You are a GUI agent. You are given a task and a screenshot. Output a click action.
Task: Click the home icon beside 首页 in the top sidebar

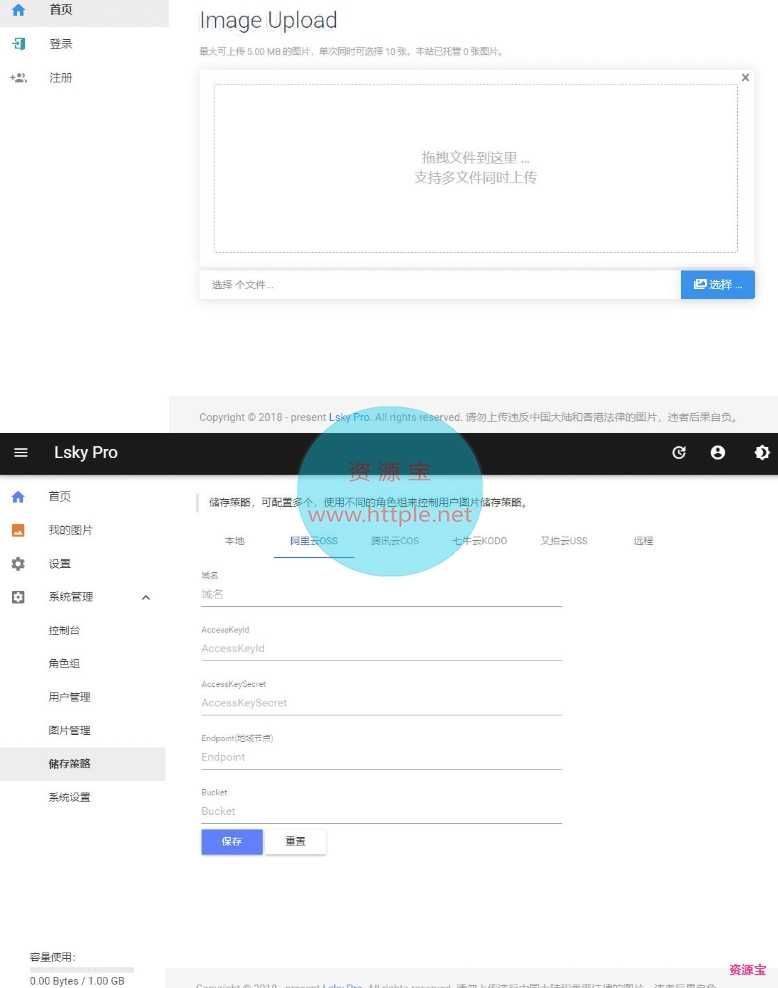point(18,10)
